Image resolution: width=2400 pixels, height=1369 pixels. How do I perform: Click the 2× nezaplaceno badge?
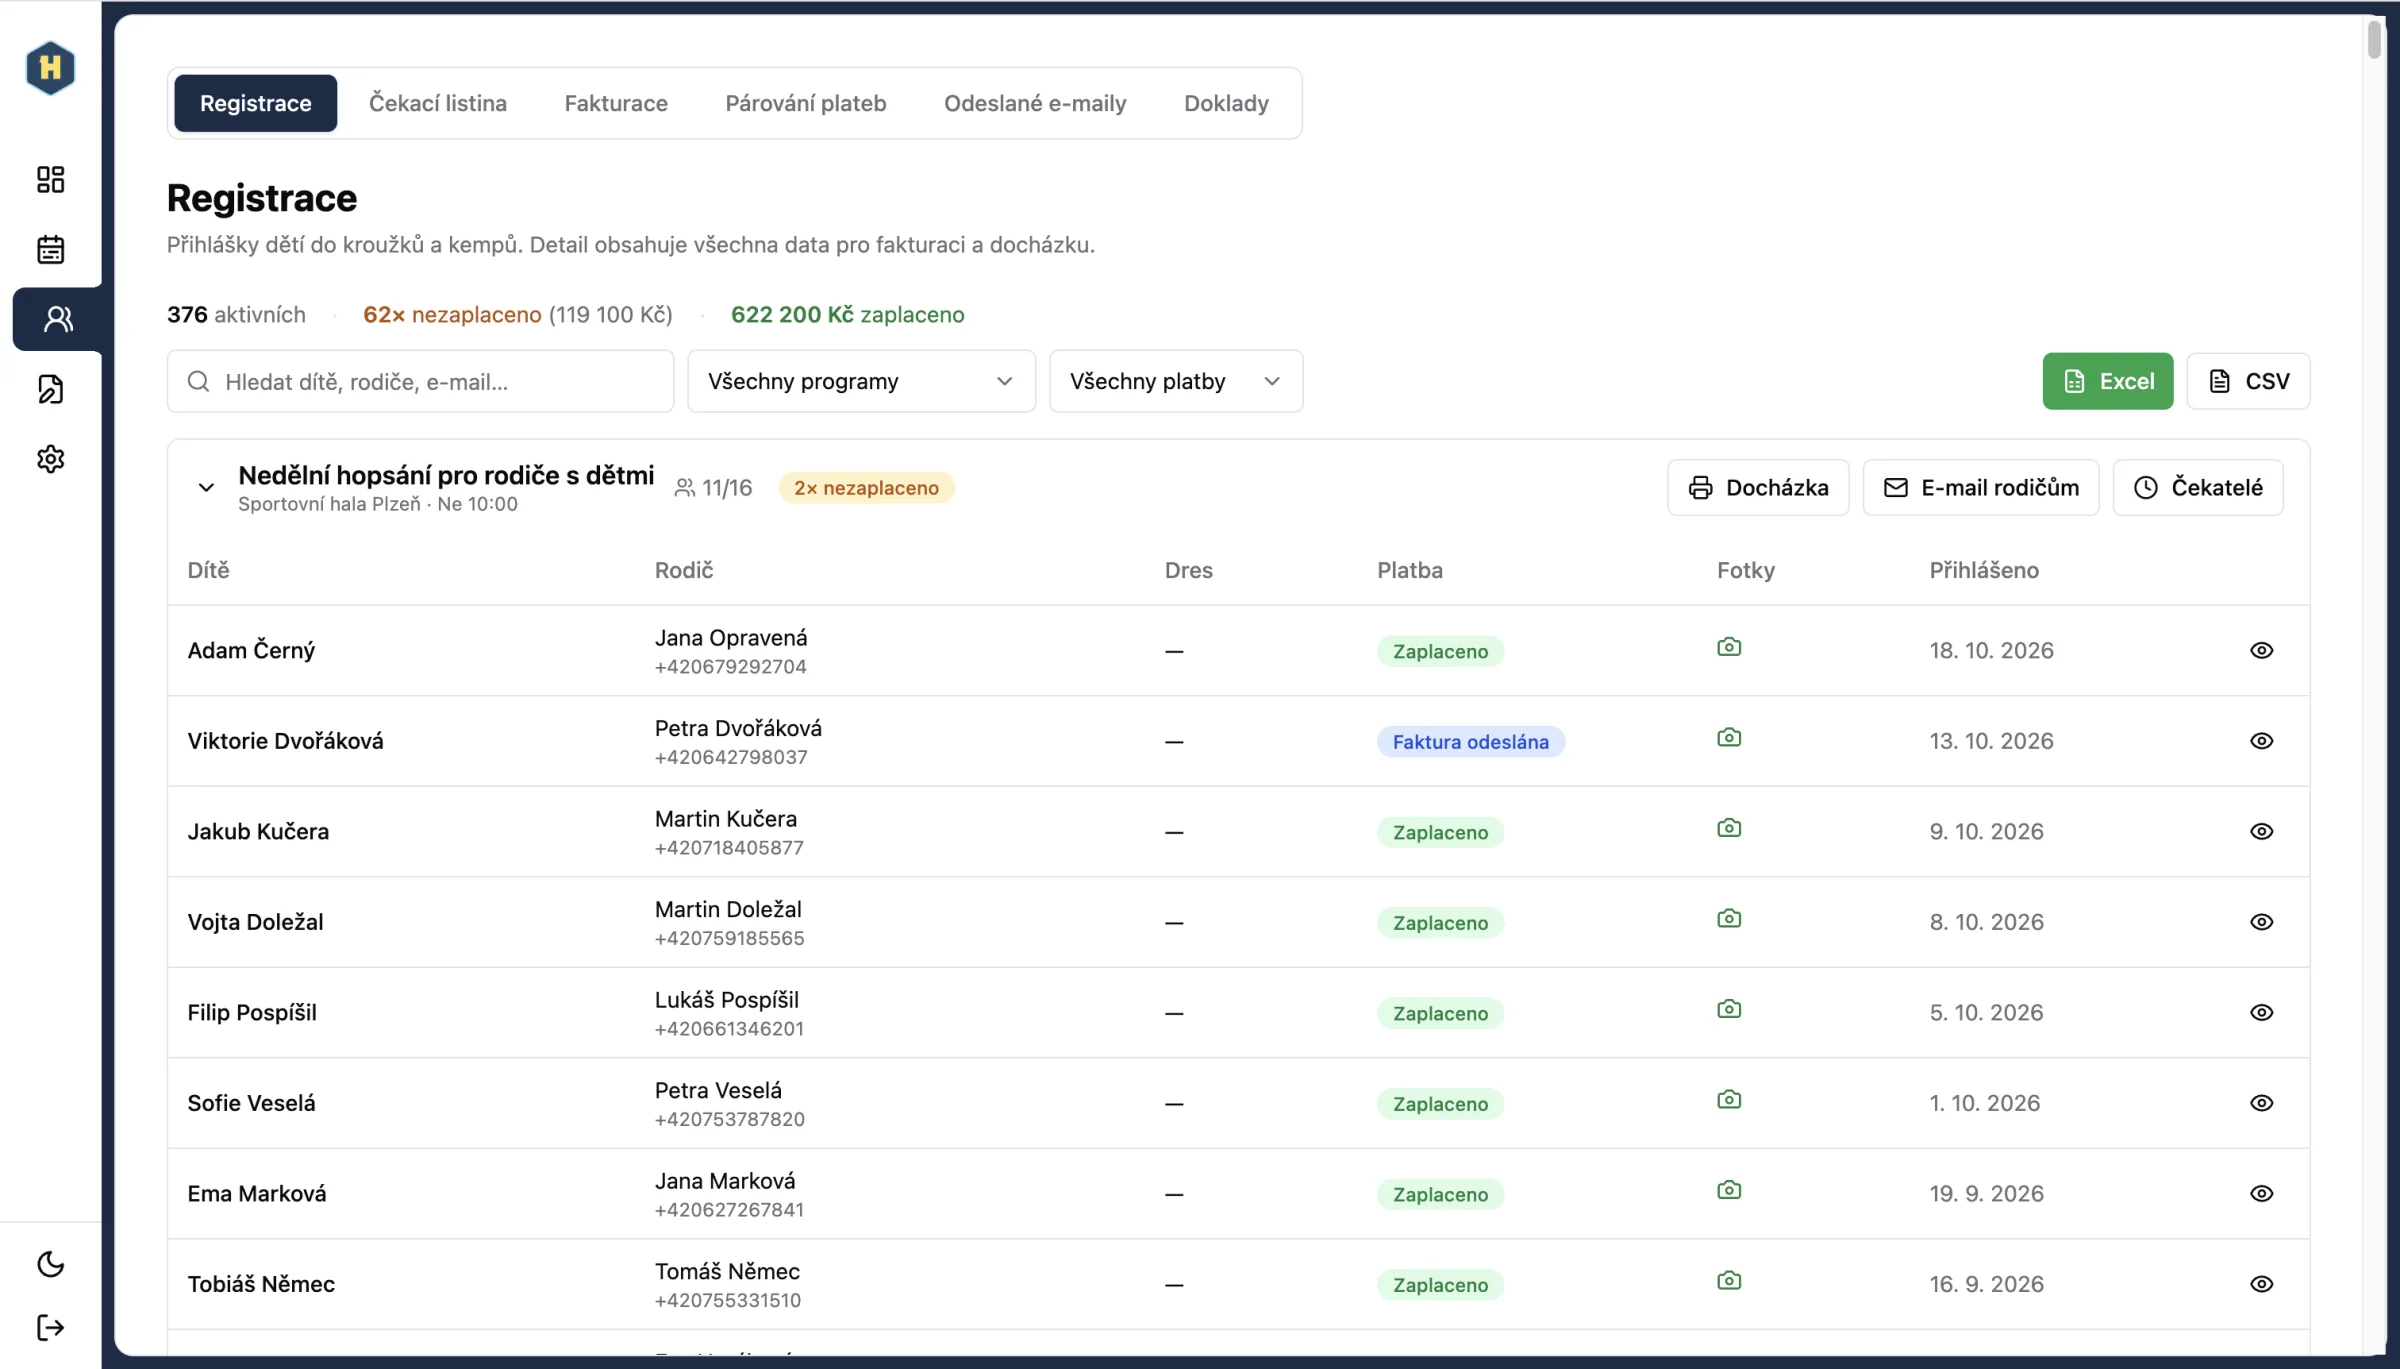(866, 488)
